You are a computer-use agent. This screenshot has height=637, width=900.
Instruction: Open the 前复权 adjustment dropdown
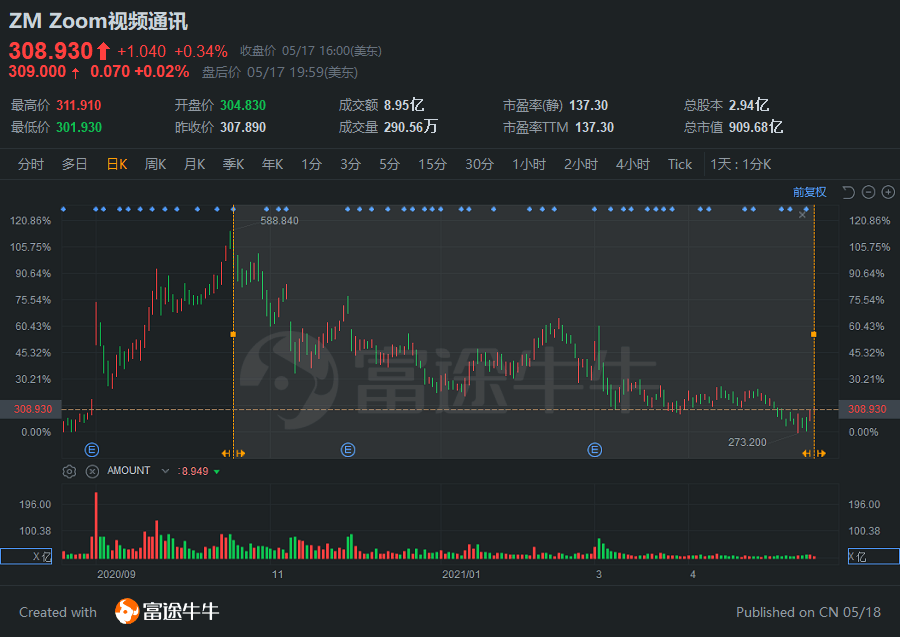pos(810,192)
